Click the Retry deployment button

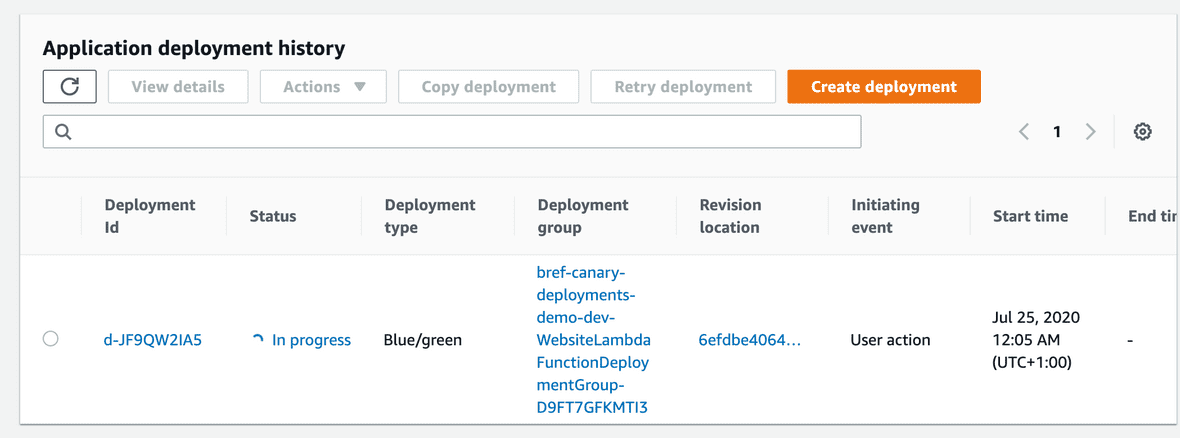coord(683,87)
